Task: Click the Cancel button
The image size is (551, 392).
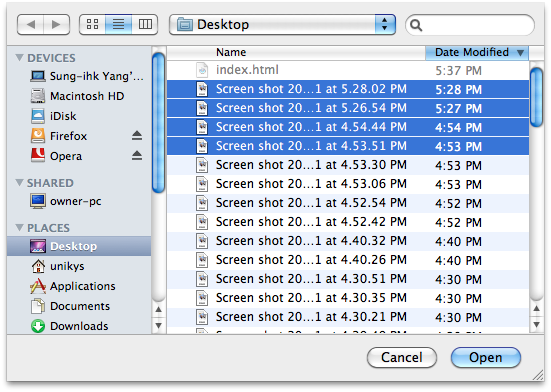Action: click(402, 358)
